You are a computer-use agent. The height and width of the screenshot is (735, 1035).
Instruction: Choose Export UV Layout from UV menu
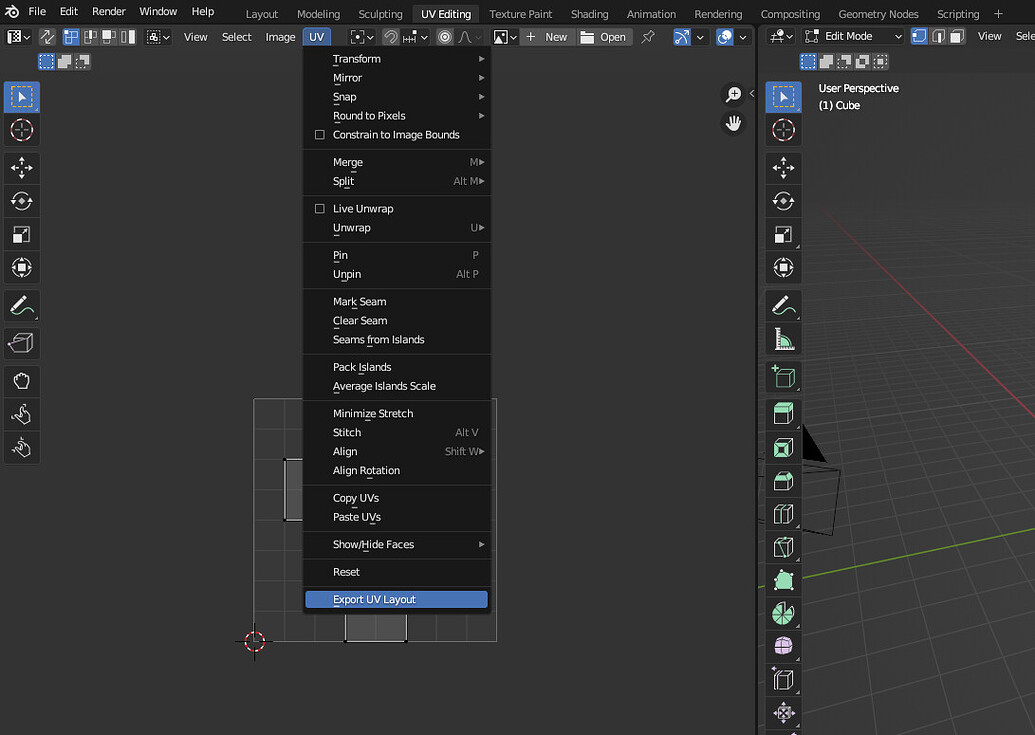tap(397, 599)
